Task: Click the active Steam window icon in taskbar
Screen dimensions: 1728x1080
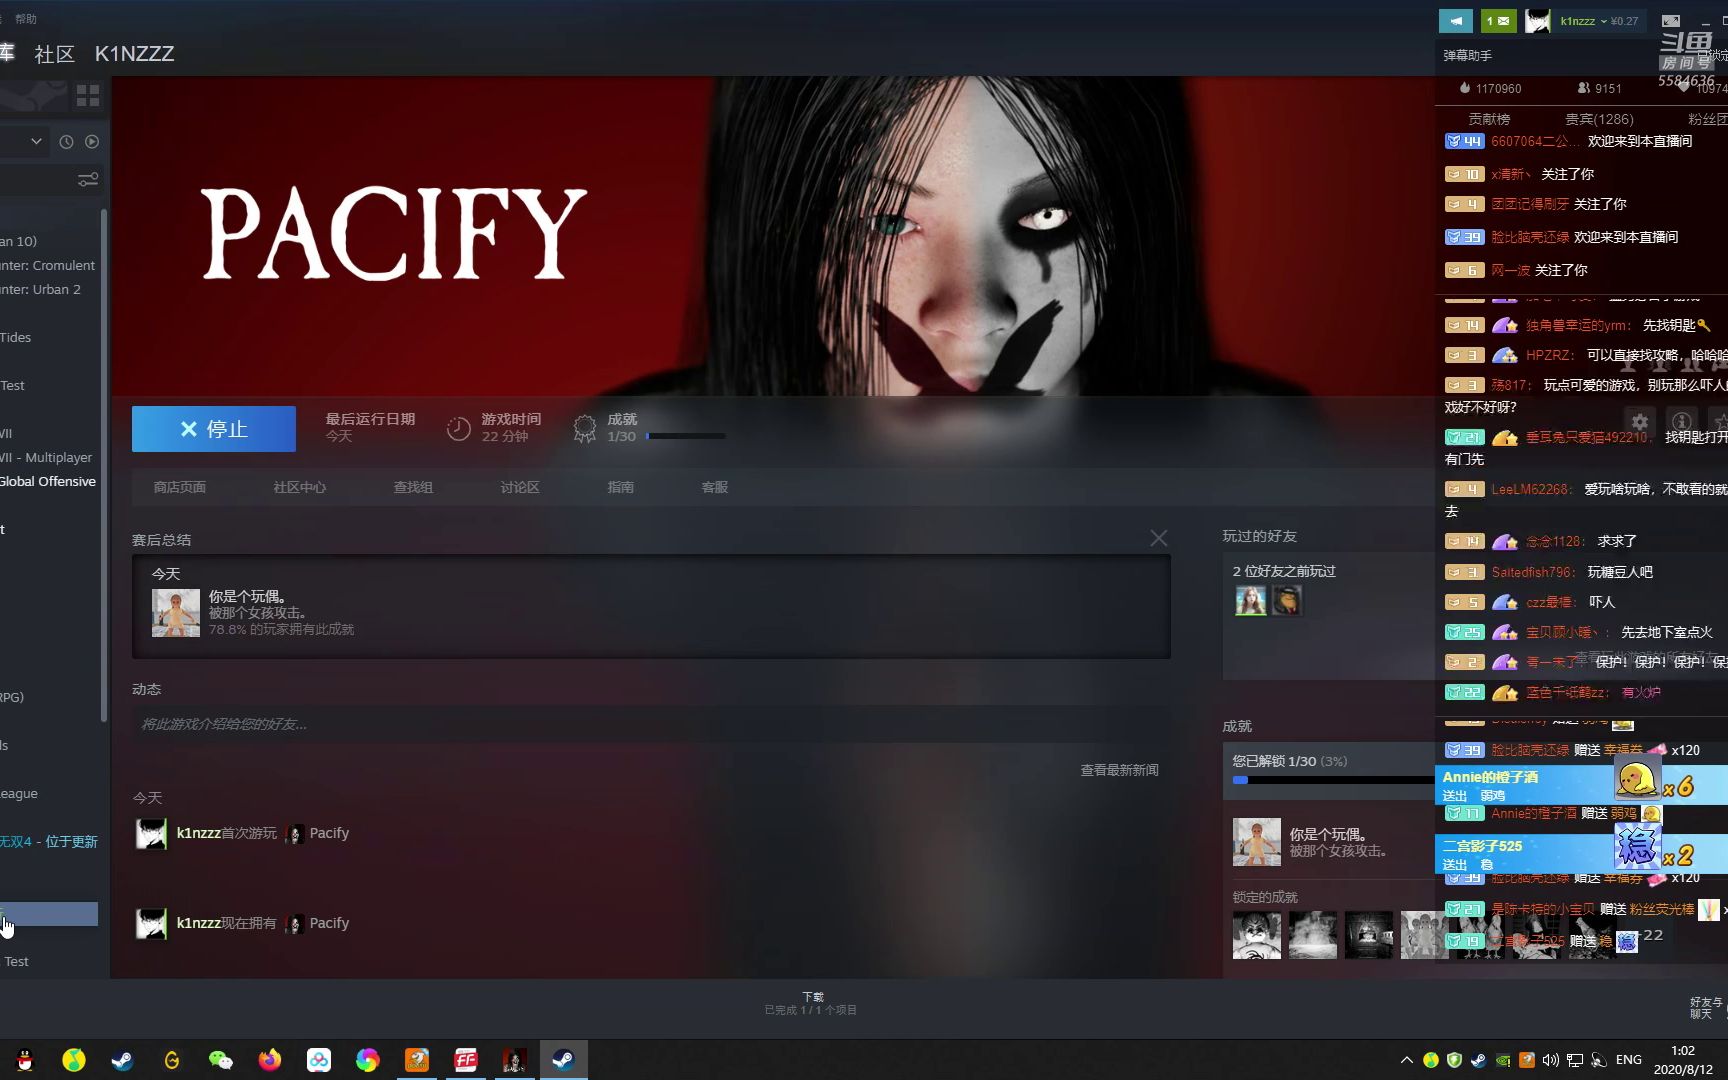Action: [563, 1060]
